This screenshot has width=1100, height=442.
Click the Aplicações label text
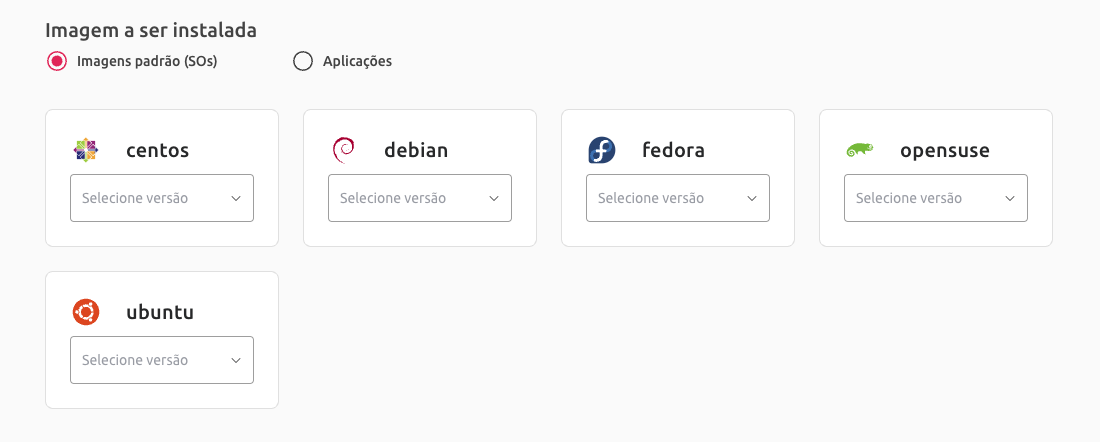(357, 62)
